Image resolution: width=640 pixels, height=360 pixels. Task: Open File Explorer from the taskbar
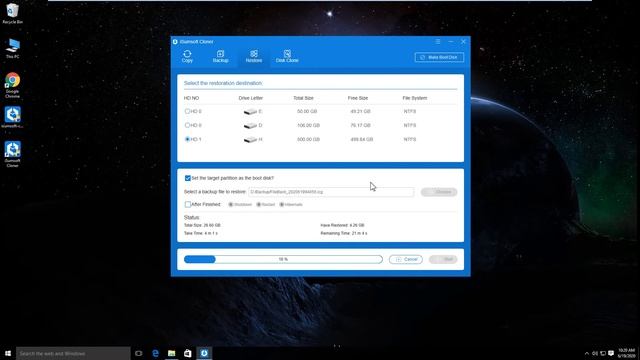click(x=171, y=353)
